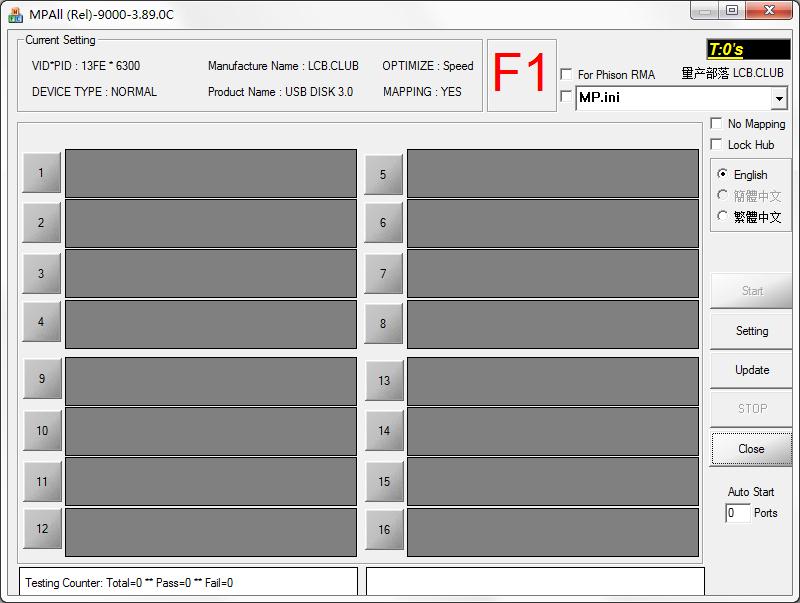Click the Testing Counter status text

129,583
